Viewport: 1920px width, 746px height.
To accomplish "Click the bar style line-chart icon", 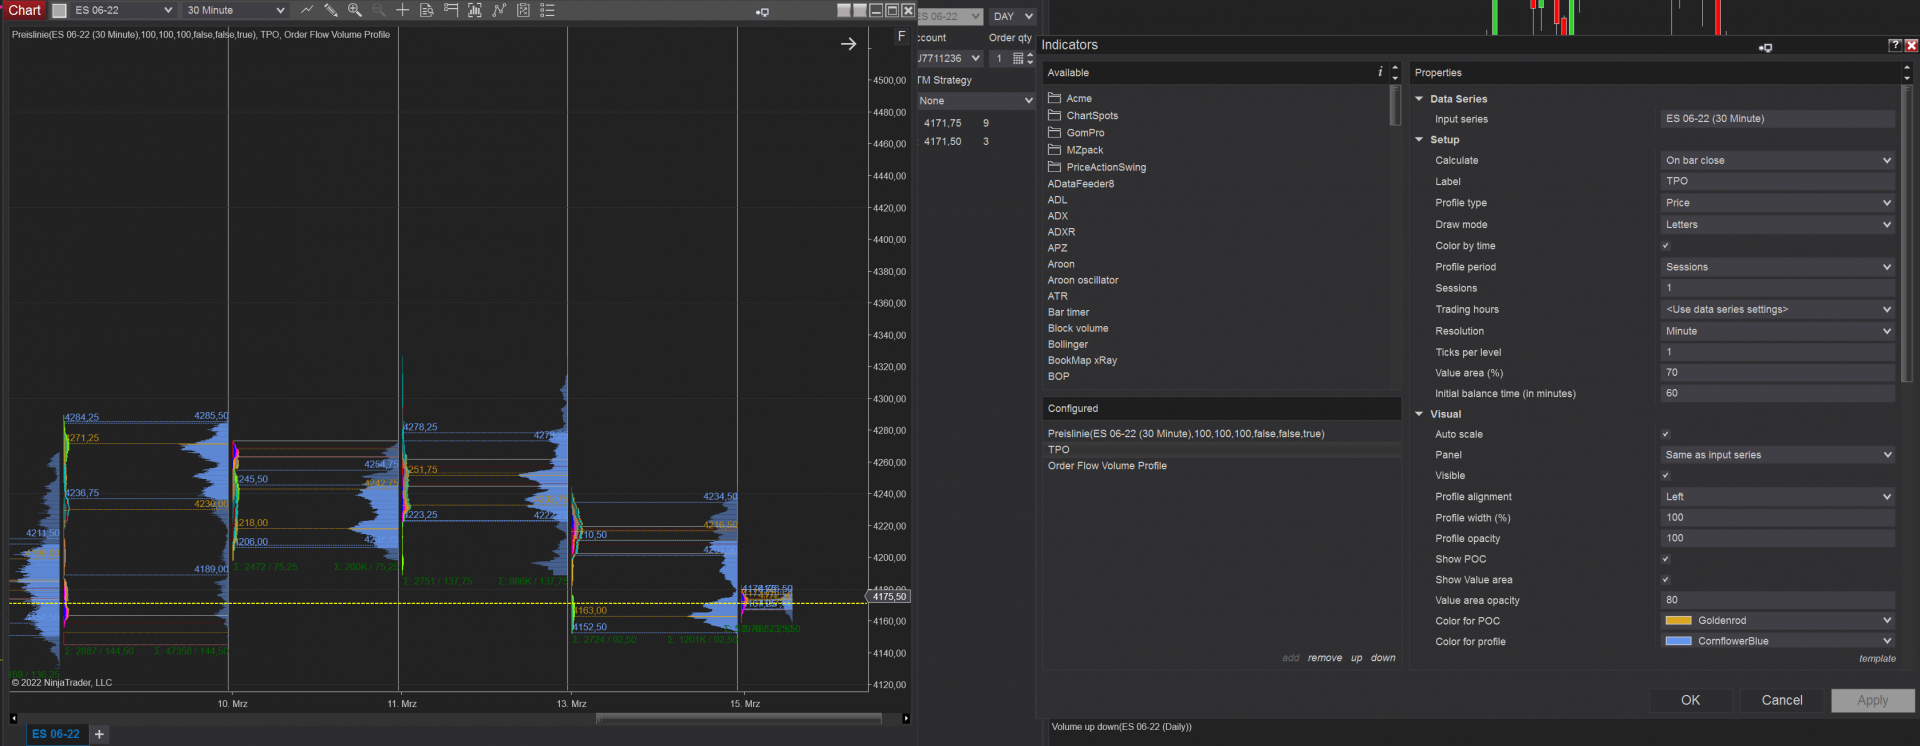I will coord(307,10).
